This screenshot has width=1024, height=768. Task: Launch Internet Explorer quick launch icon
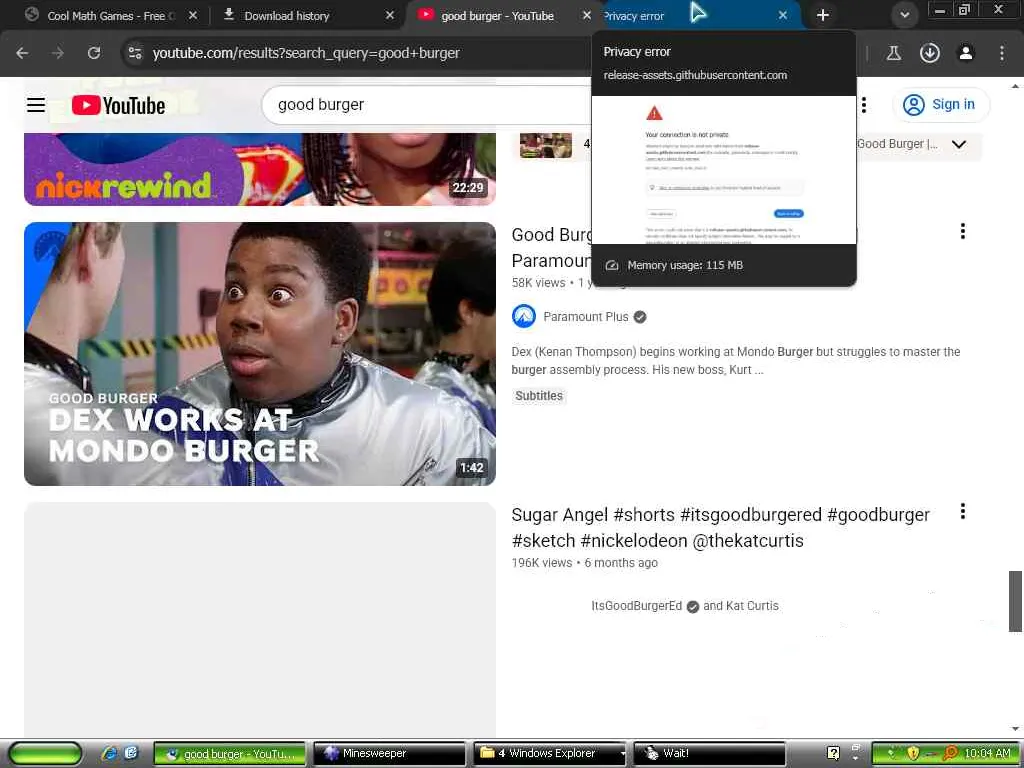click(x=108, y=753)
